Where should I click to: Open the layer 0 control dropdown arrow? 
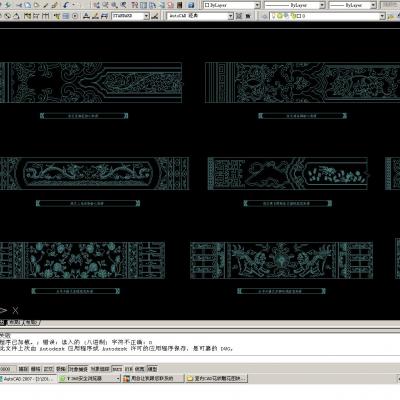(x=382, y=16)
